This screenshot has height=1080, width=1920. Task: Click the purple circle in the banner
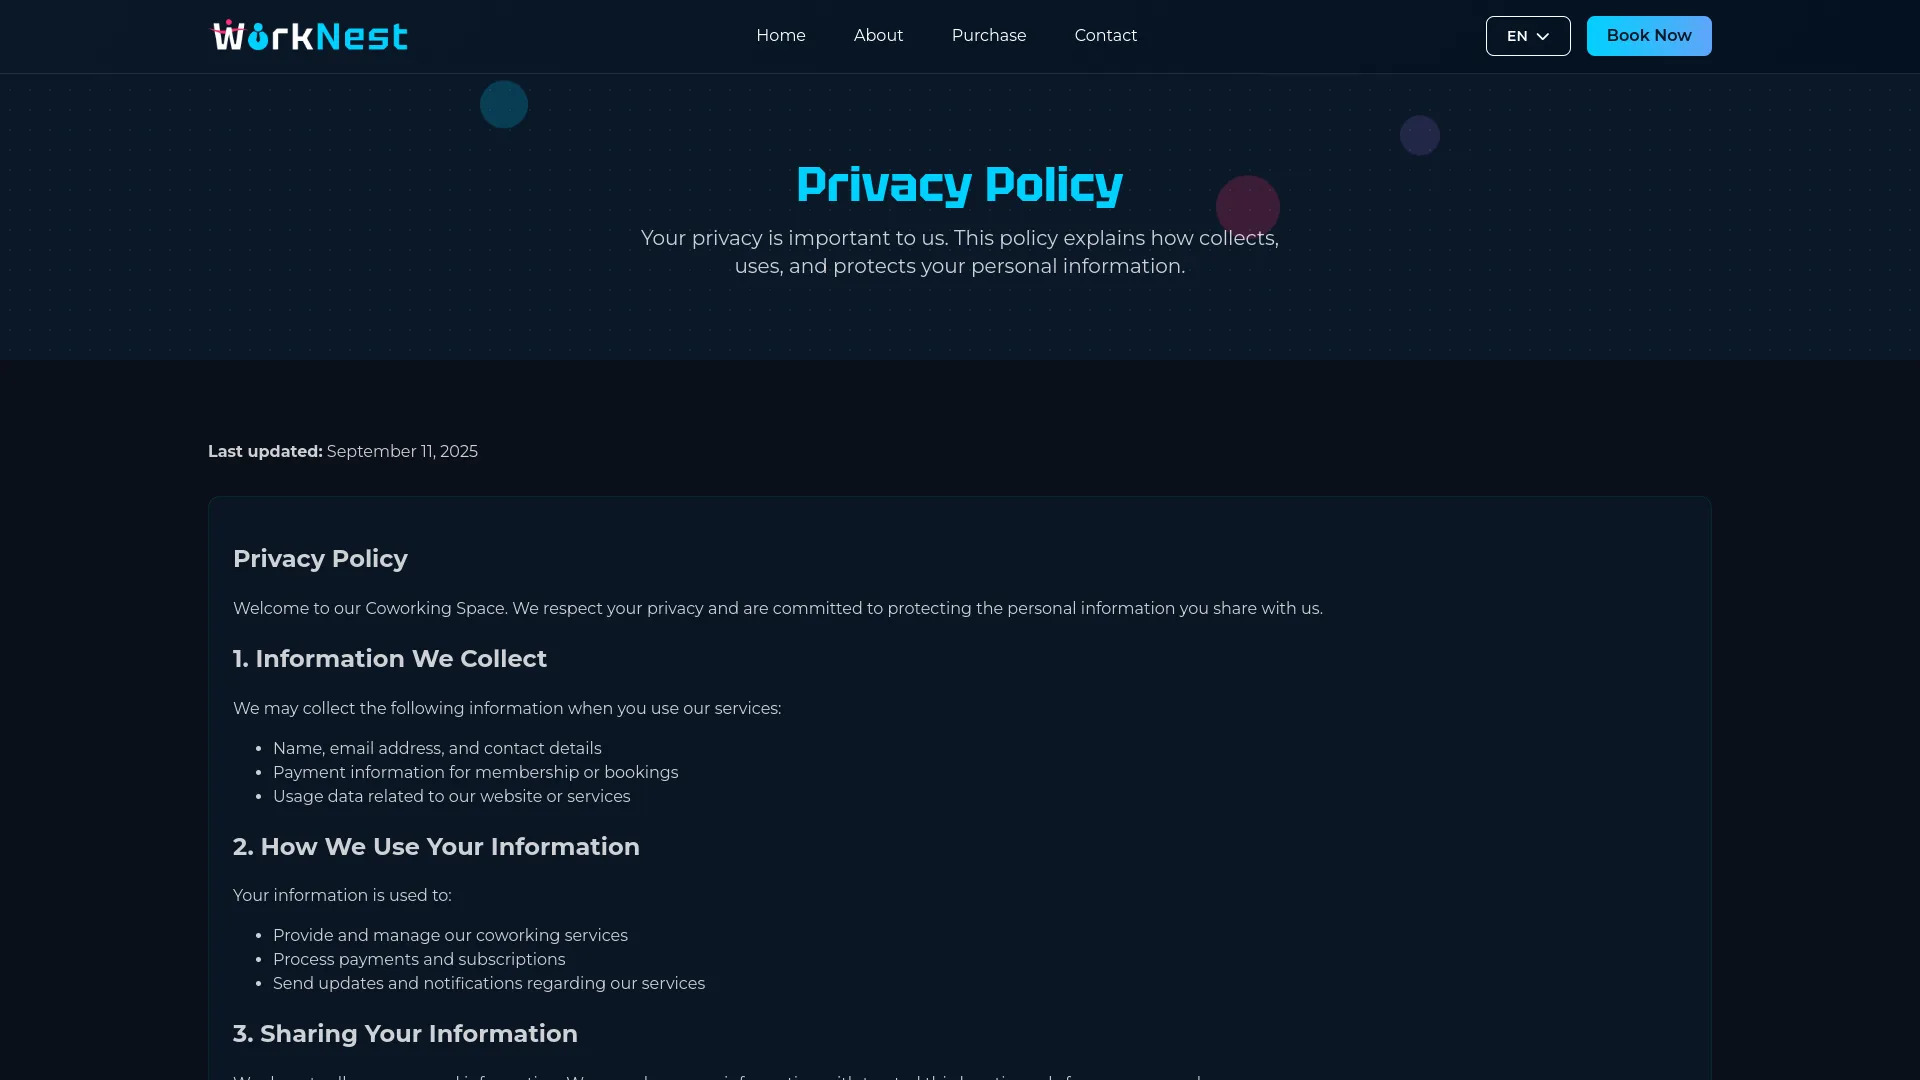coord(1420,135)
